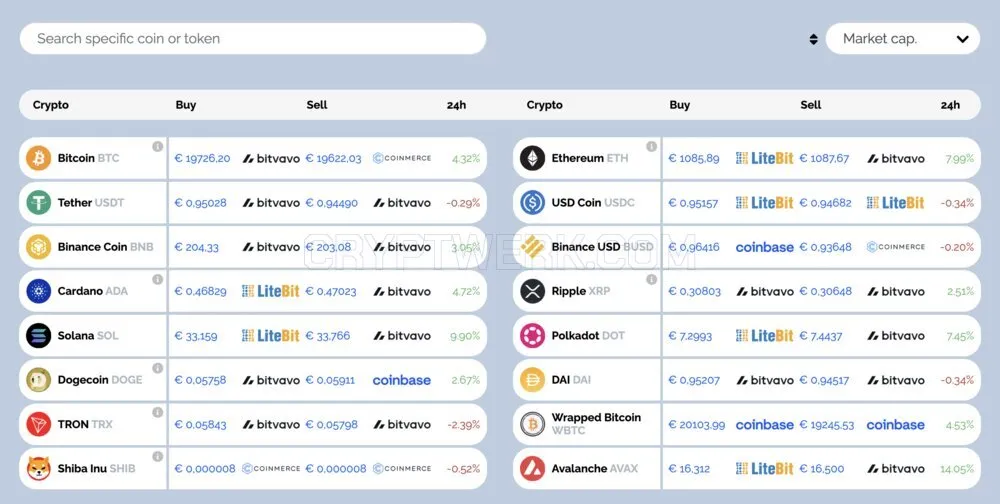Viewport: 1000px width, 504px height.
Task: Click the left 24h column header
Action: 457,105
